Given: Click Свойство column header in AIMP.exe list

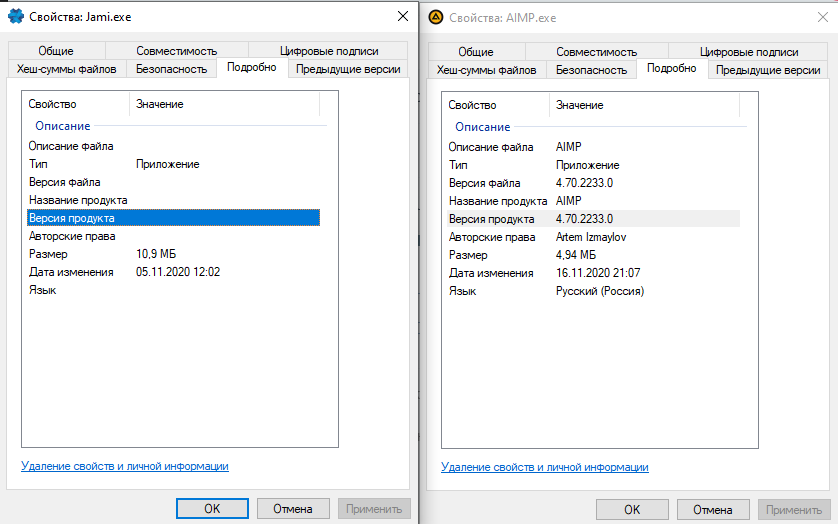Looking at the screenshot, I should click(496, 105).
